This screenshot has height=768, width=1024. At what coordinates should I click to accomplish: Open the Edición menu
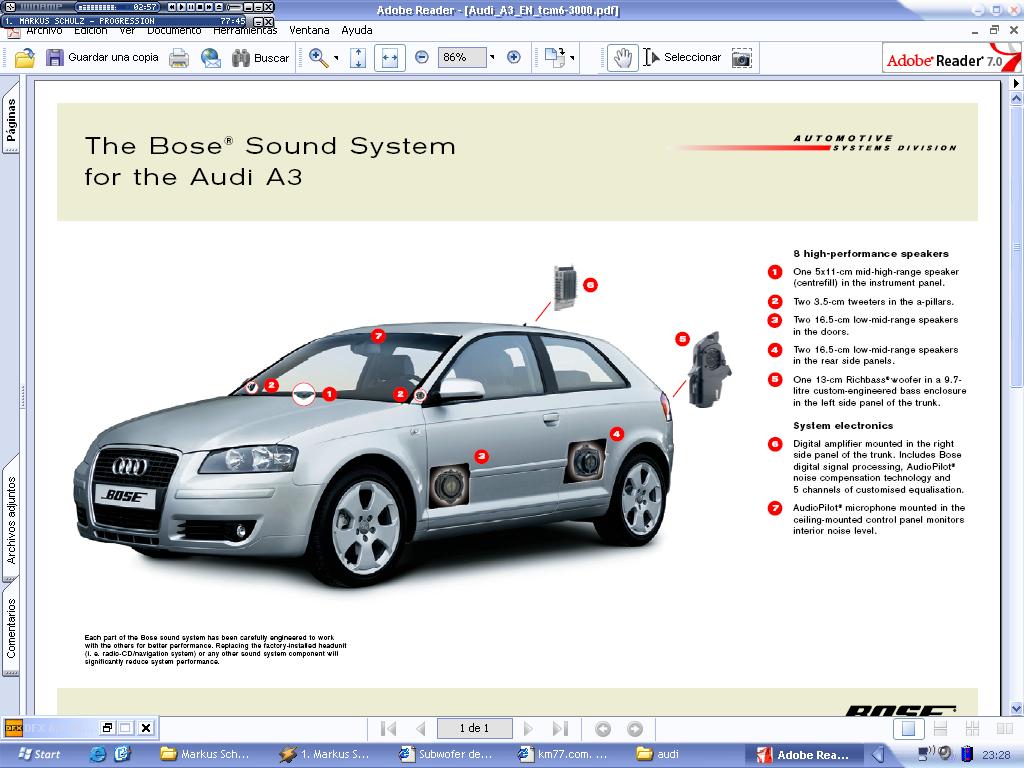pyautogui.click(x=91, y=31)
